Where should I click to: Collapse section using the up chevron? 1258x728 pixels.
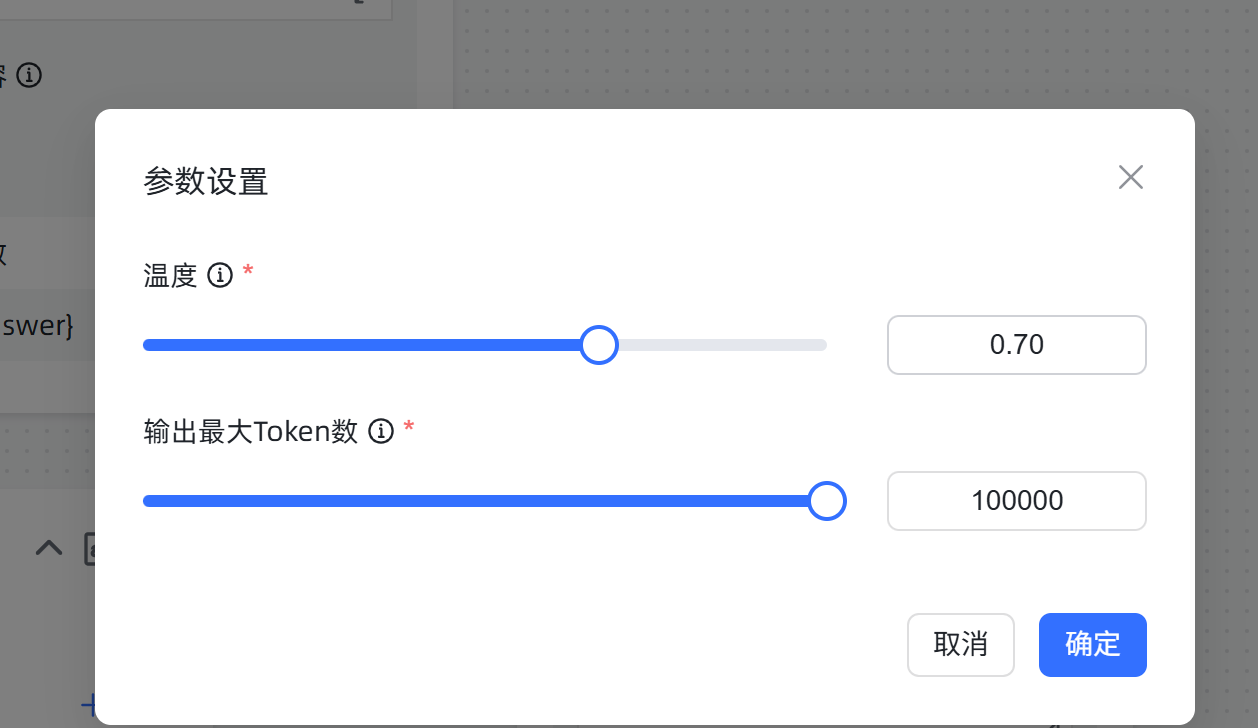pyautogui.click(x=49, y=547)
